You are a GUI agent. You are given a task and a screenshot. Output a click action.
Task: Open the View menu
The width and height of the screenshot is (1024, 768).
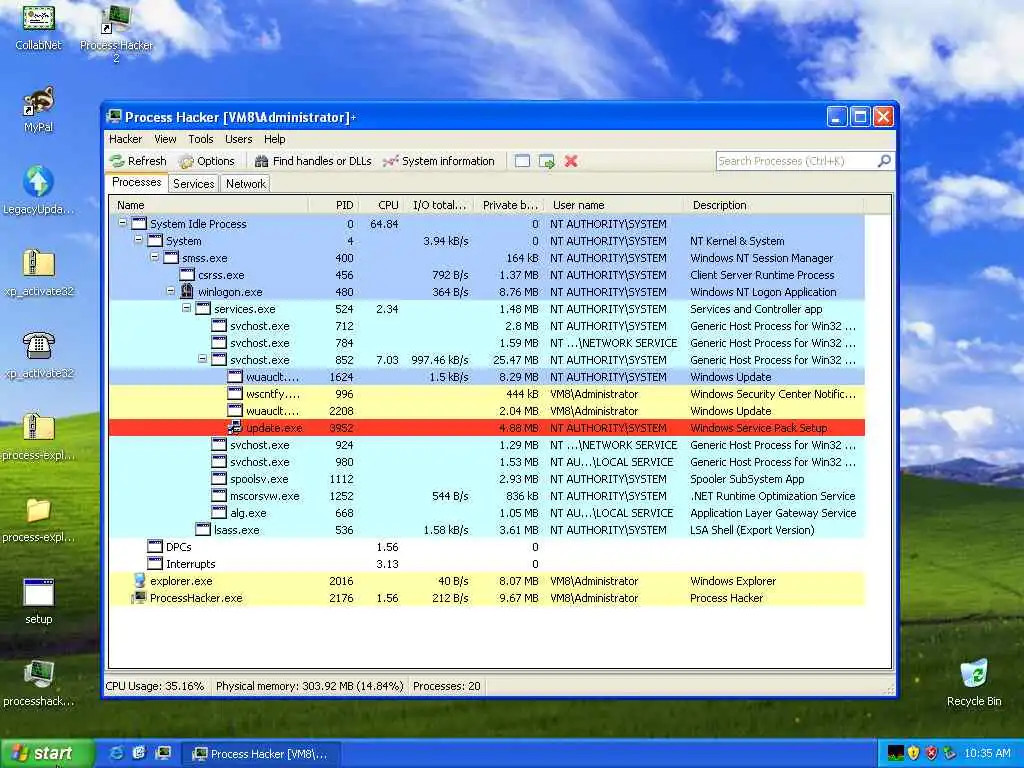click(x=165, y=139)
